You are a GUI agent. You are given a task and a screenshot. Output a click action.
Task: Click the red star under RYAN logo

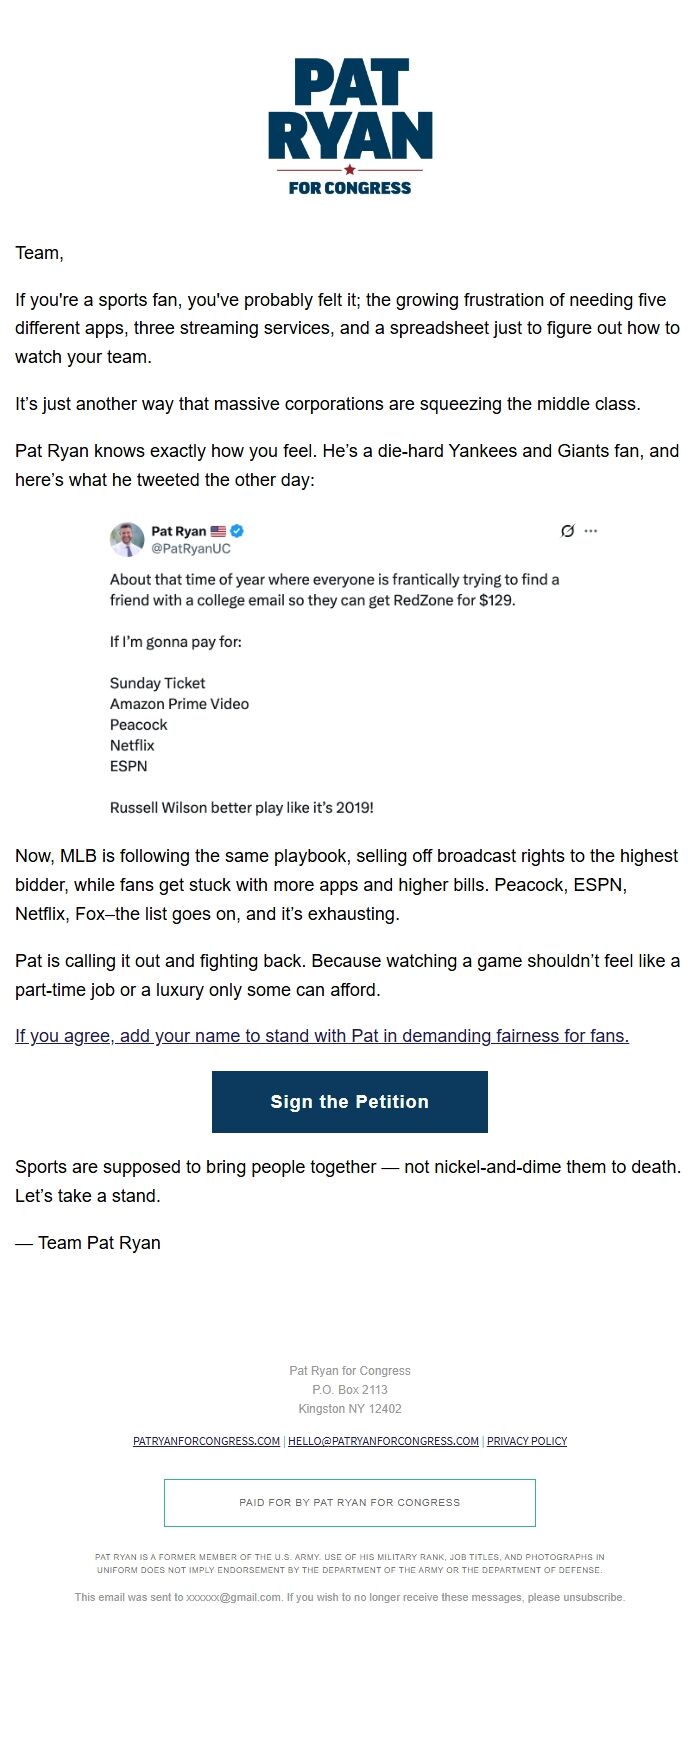pos(349,170)
